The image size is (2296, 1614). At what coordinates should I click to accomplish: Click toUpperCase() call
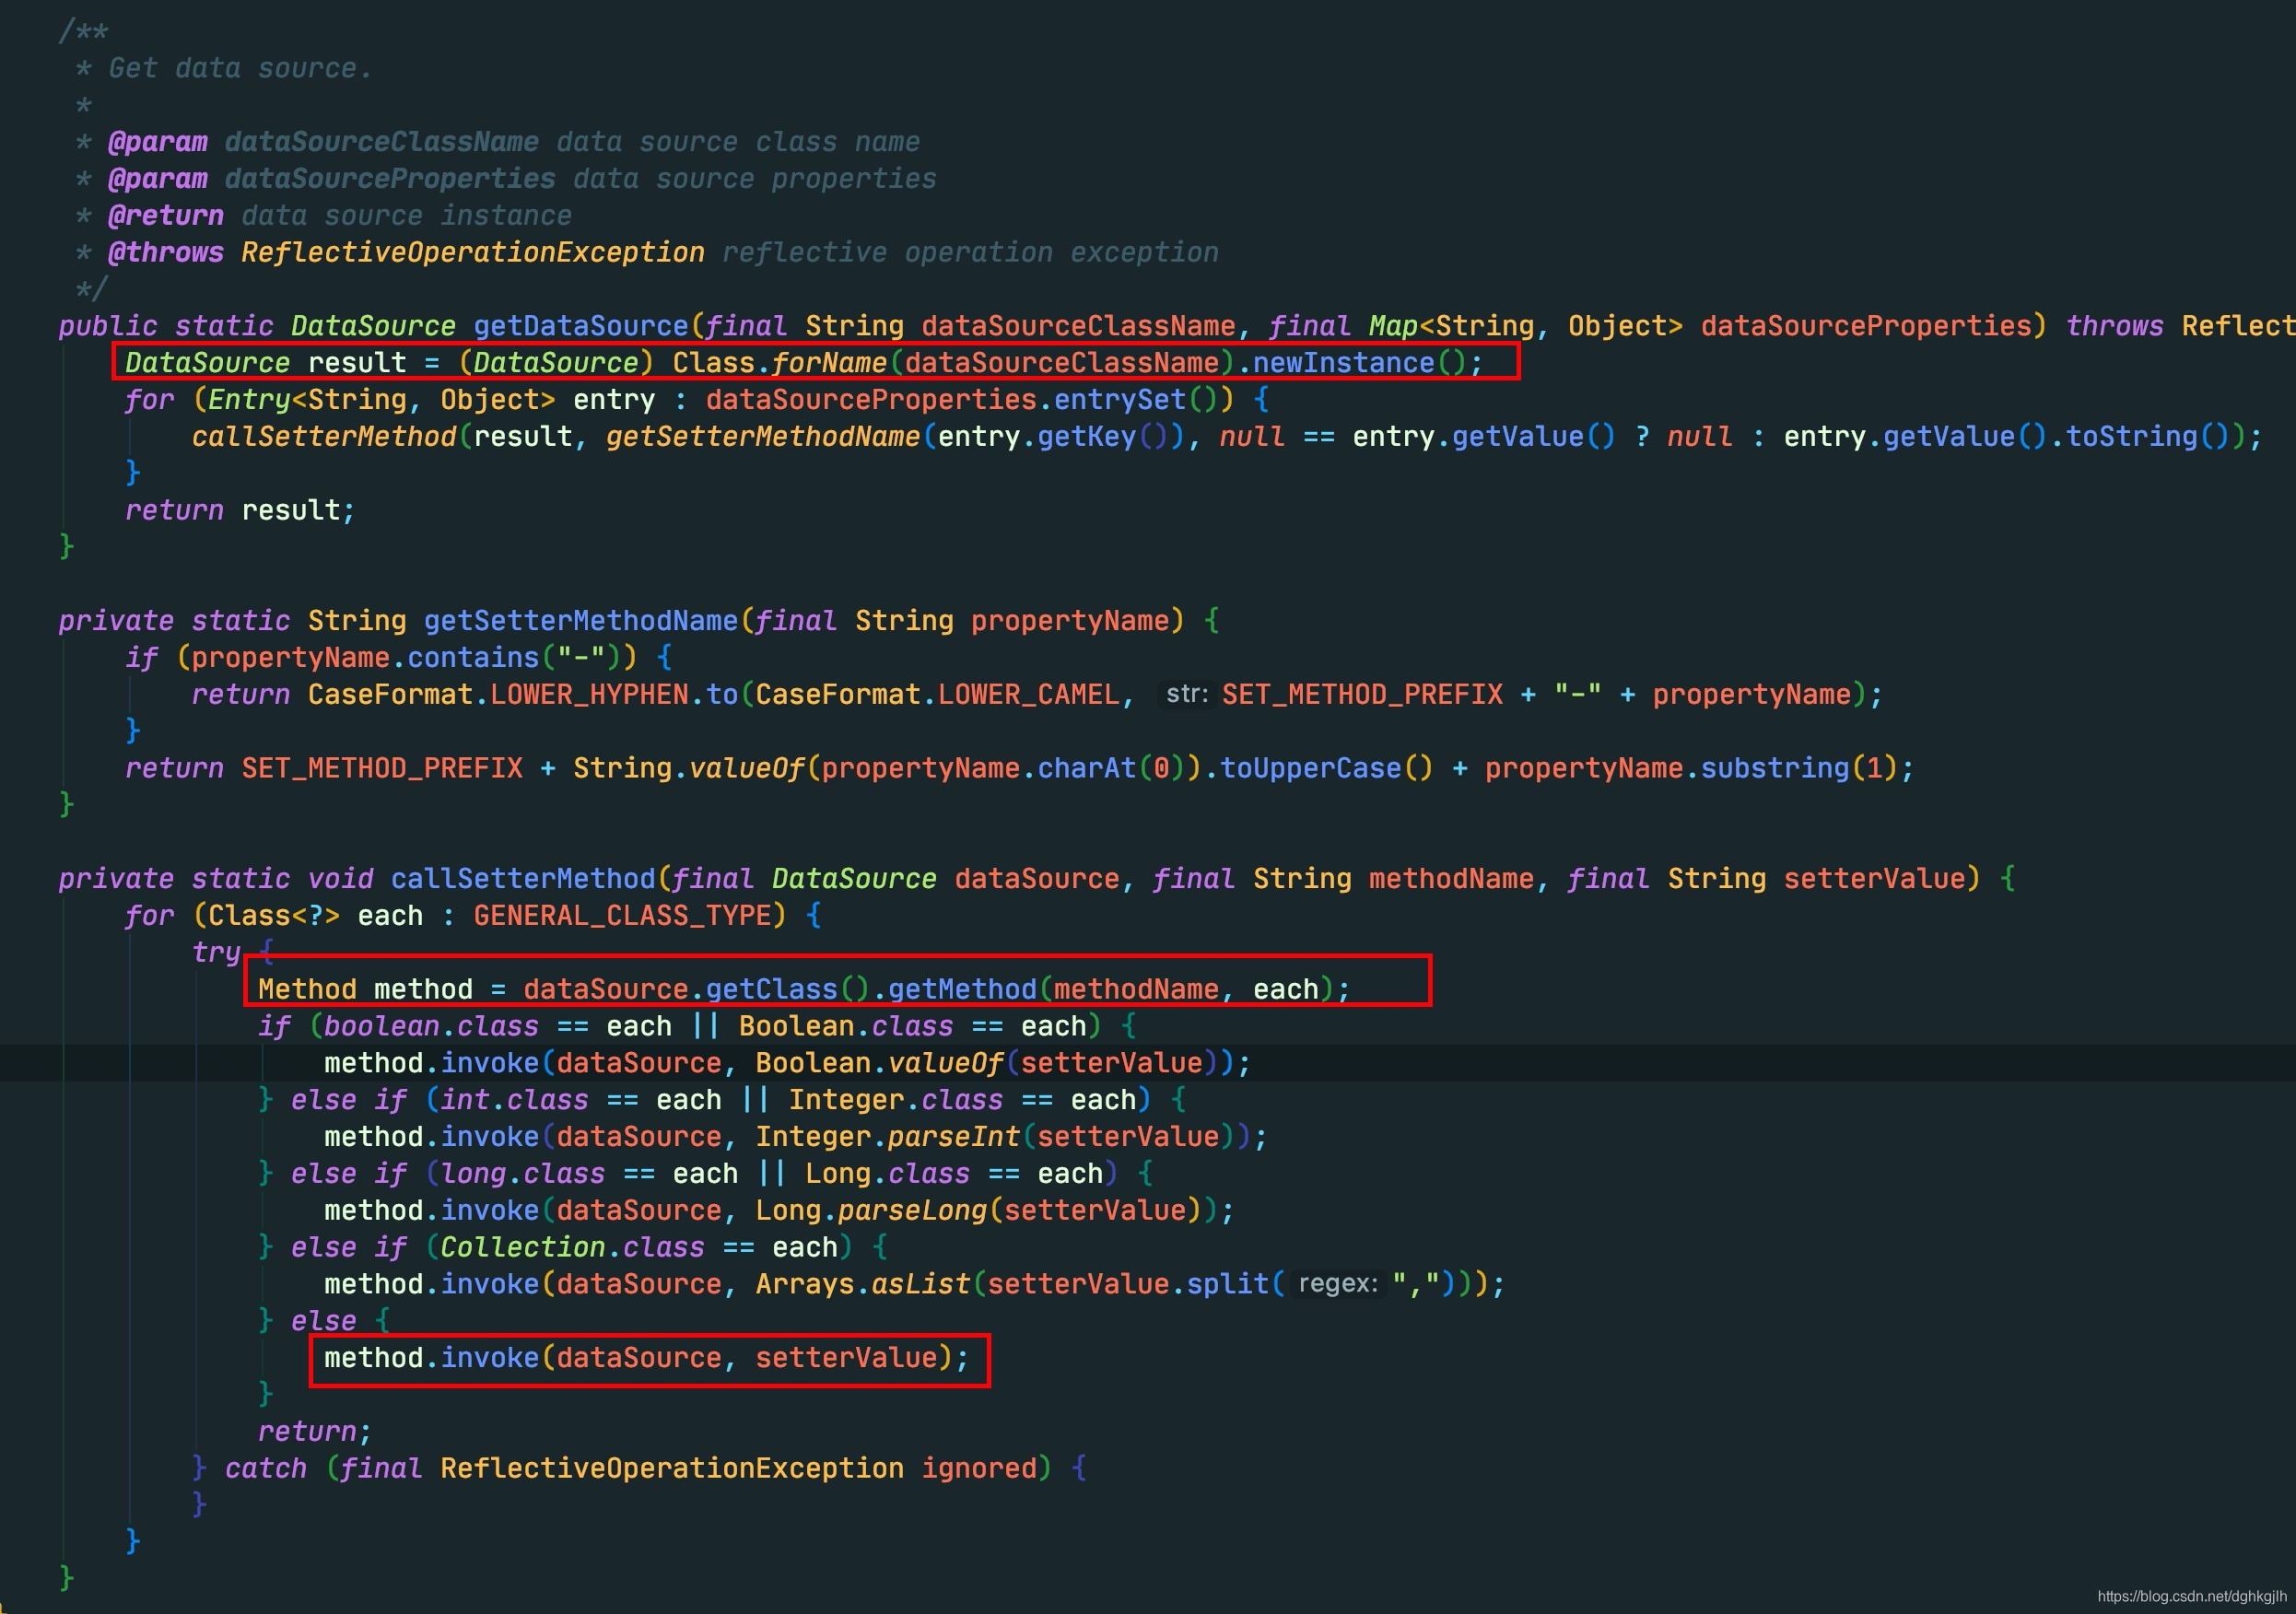[x=1327, y=768]
